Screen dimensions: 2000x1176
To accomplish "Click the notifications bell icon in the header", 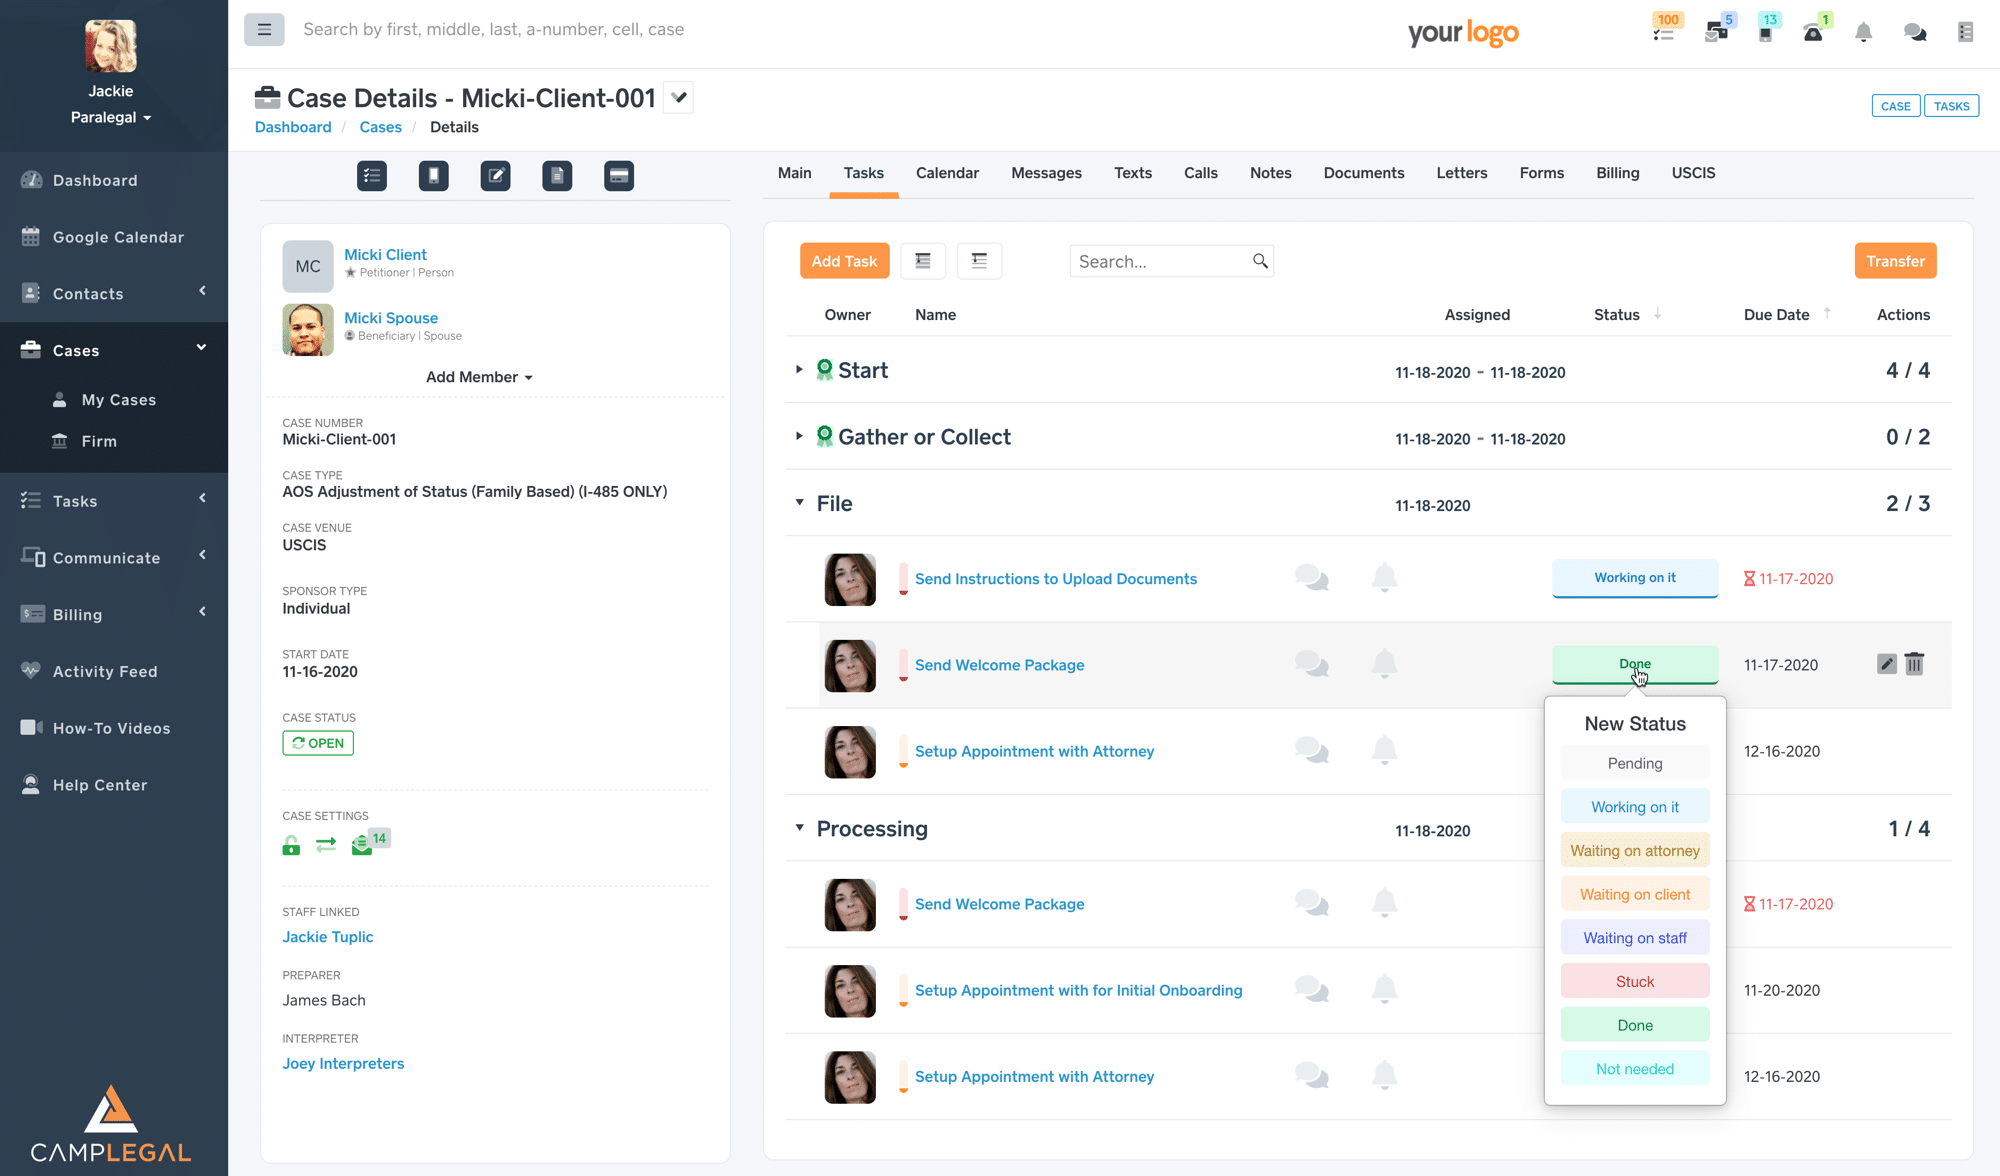I will (x=1863, y=32).
